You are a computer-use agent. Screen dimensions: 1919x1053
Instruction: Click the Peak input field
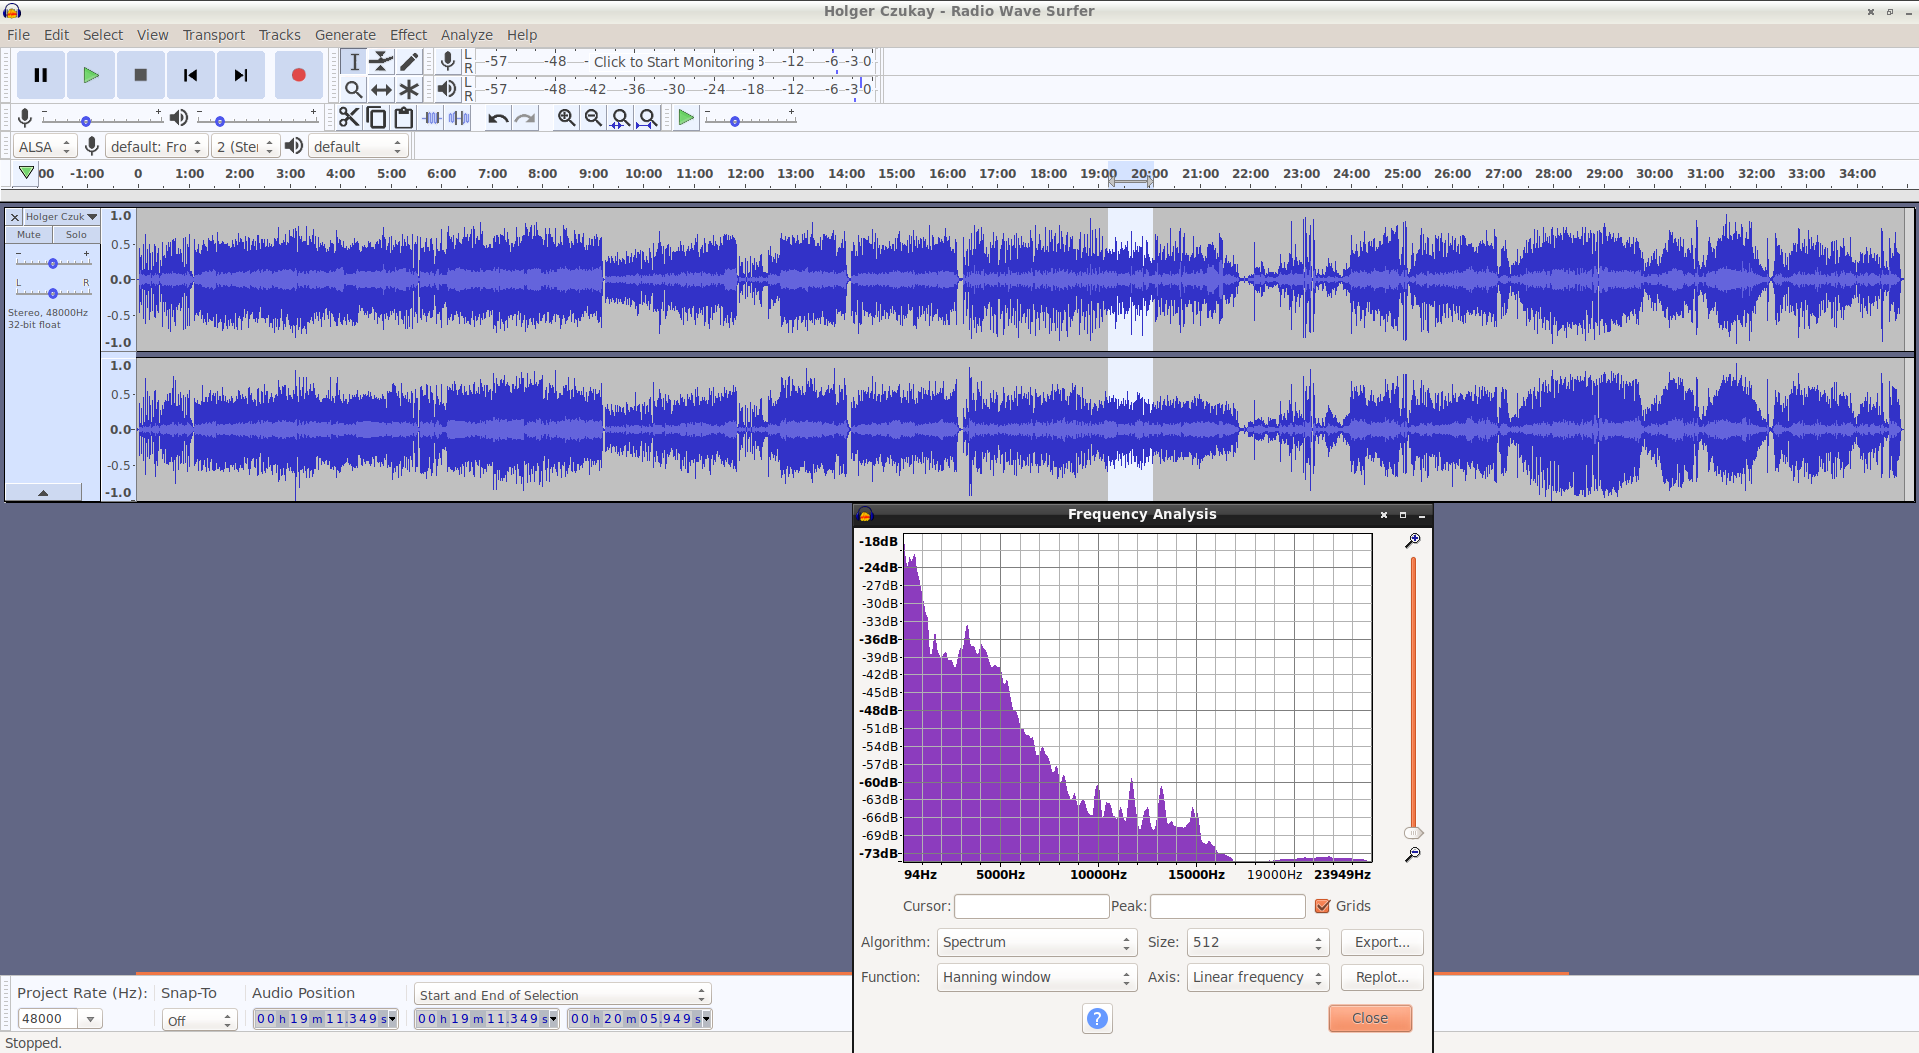click(1227, 906)
